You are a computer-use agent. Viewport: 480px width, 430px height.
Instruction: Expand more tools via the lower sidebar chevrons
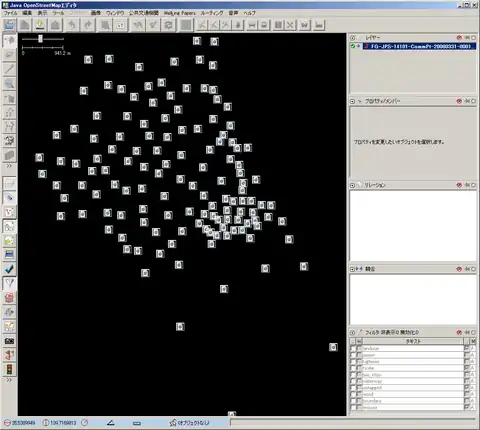[9, 380]
